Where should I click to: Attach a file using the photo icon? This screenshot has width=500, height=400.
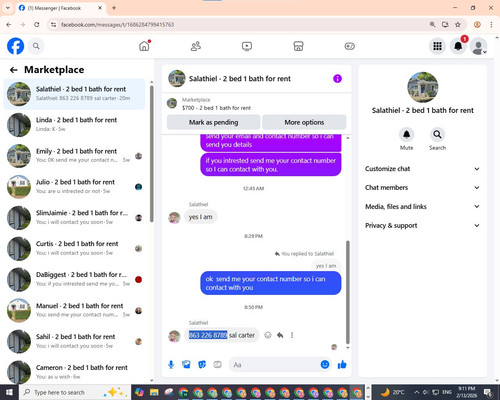pyautogui.click(x=186, y=365)
